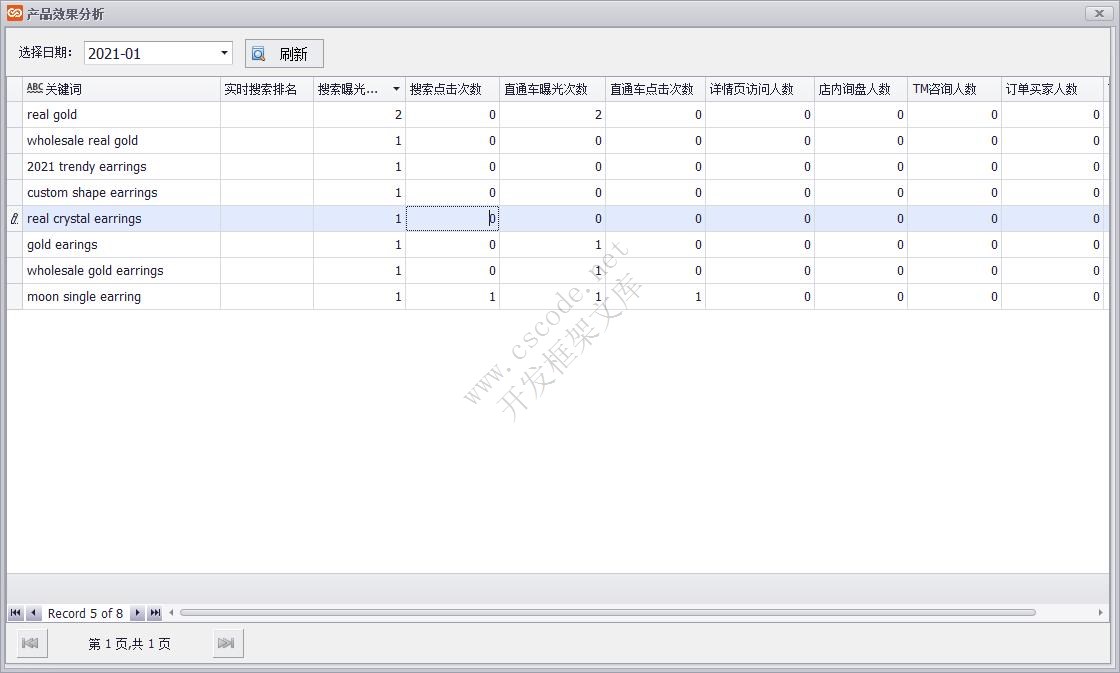Screen dimensions: 1120x673
Task: Click 搜索曝光 value 2 in 'real gold' row
Action: [359, 114]
